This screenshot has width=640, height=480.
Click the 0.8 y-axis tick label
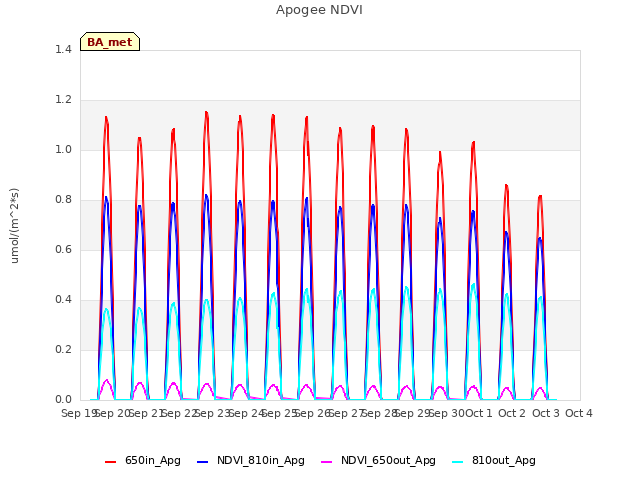click(63, 200)
